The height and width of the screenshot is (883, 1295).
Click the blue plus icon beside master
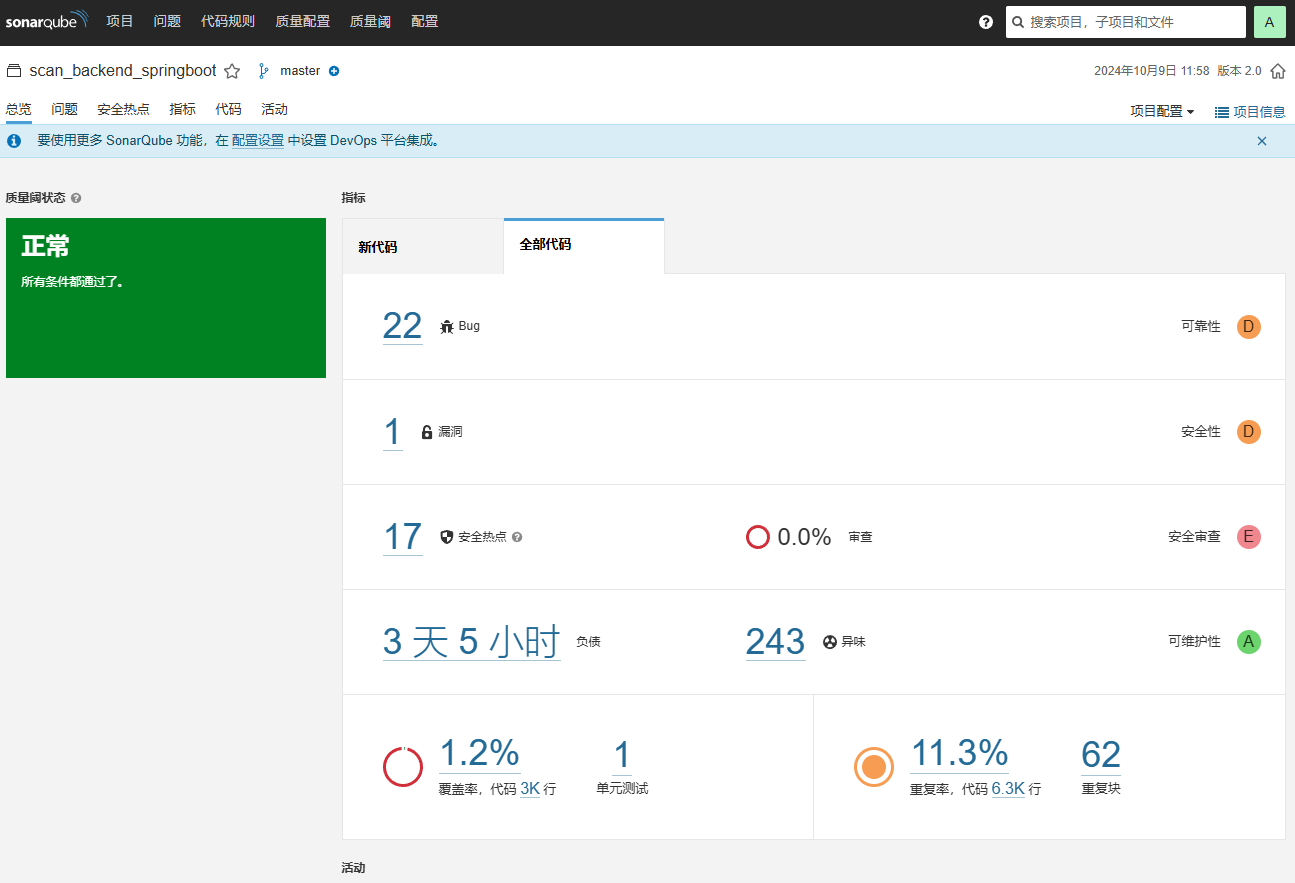click(334, 71)
